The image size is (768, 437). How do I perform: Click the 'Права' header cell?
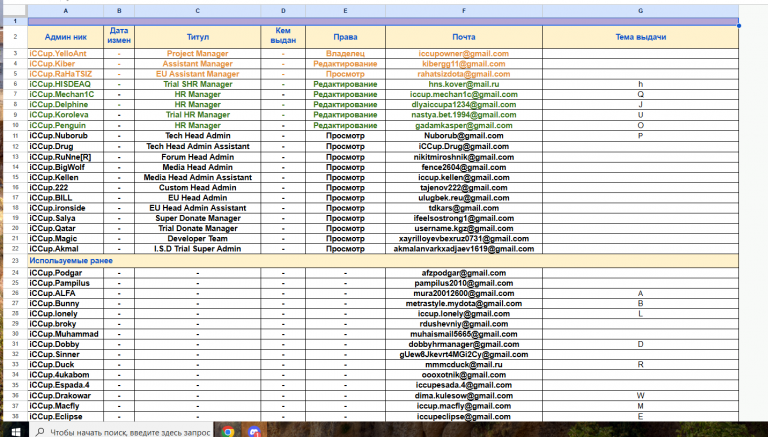(345, 37)
